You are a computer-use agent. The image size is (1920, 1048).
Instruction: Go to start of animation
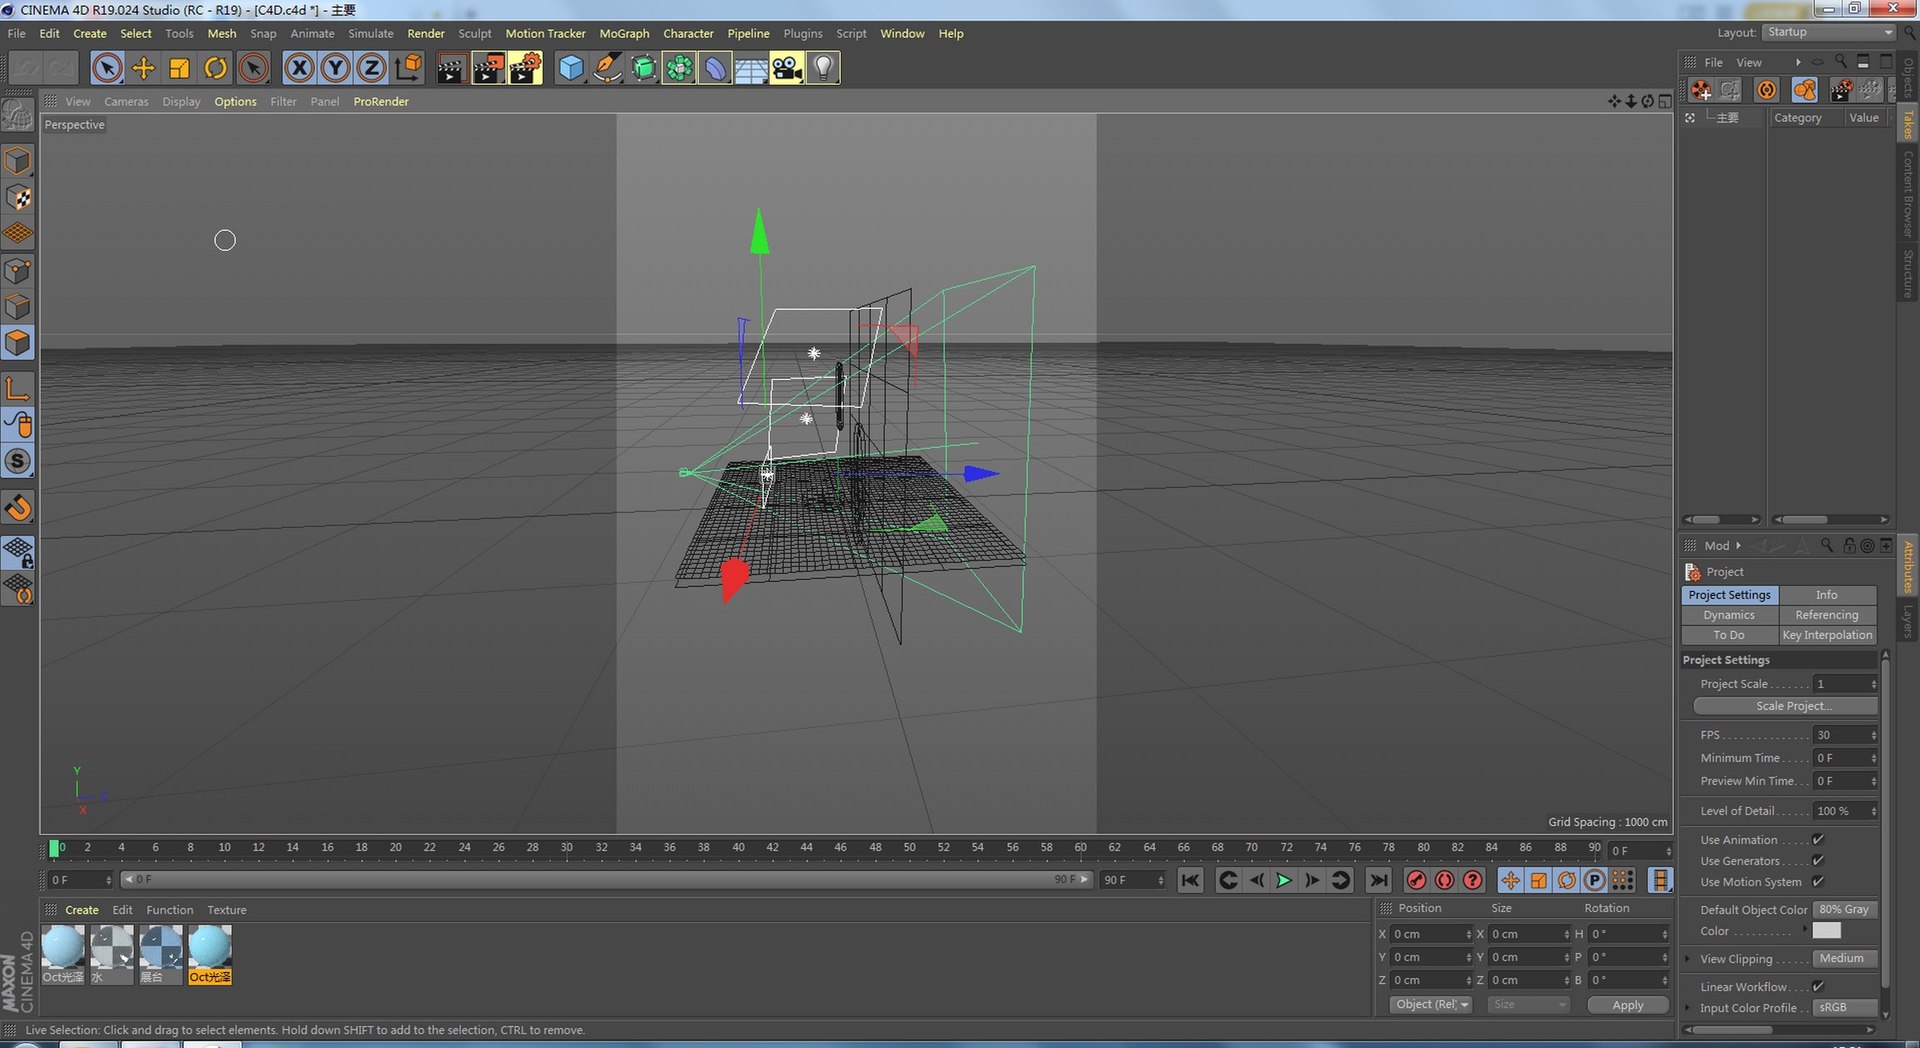(1190, 880)
